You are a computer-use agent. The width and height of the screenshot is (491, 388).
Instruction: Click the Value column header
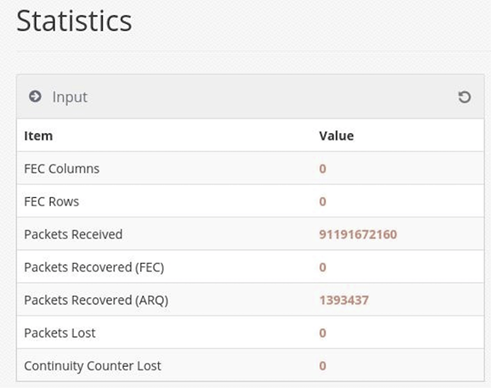point(336,136)
